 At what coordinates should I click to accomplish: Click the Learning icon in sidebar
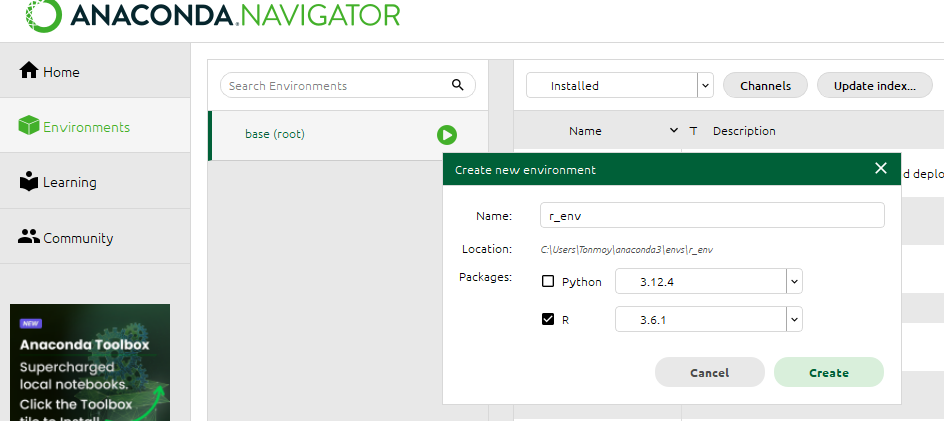[28, 182]
